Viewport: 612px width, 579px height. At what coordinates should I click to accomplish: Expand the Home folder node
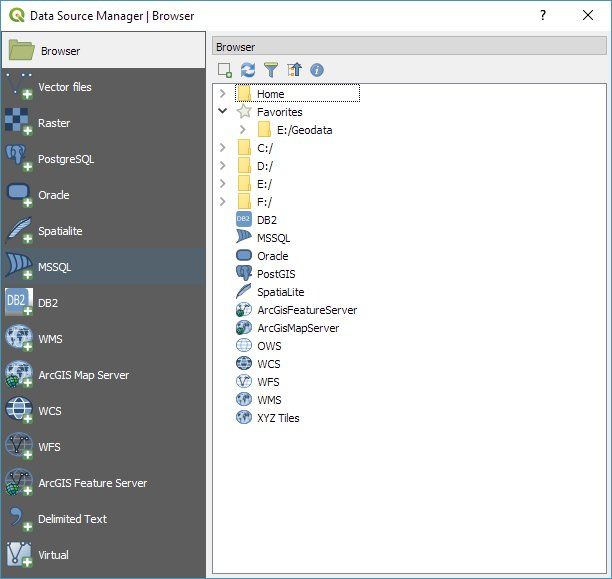coord(223,94)
